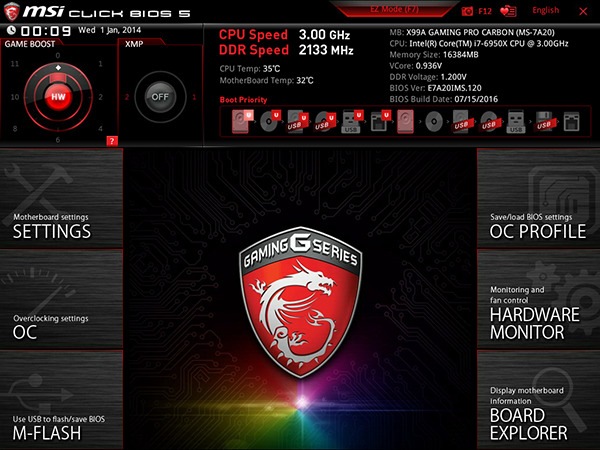Select legacy CD/DVD boot device
Viewport: 600px width, 450px height.
(434, 122)
